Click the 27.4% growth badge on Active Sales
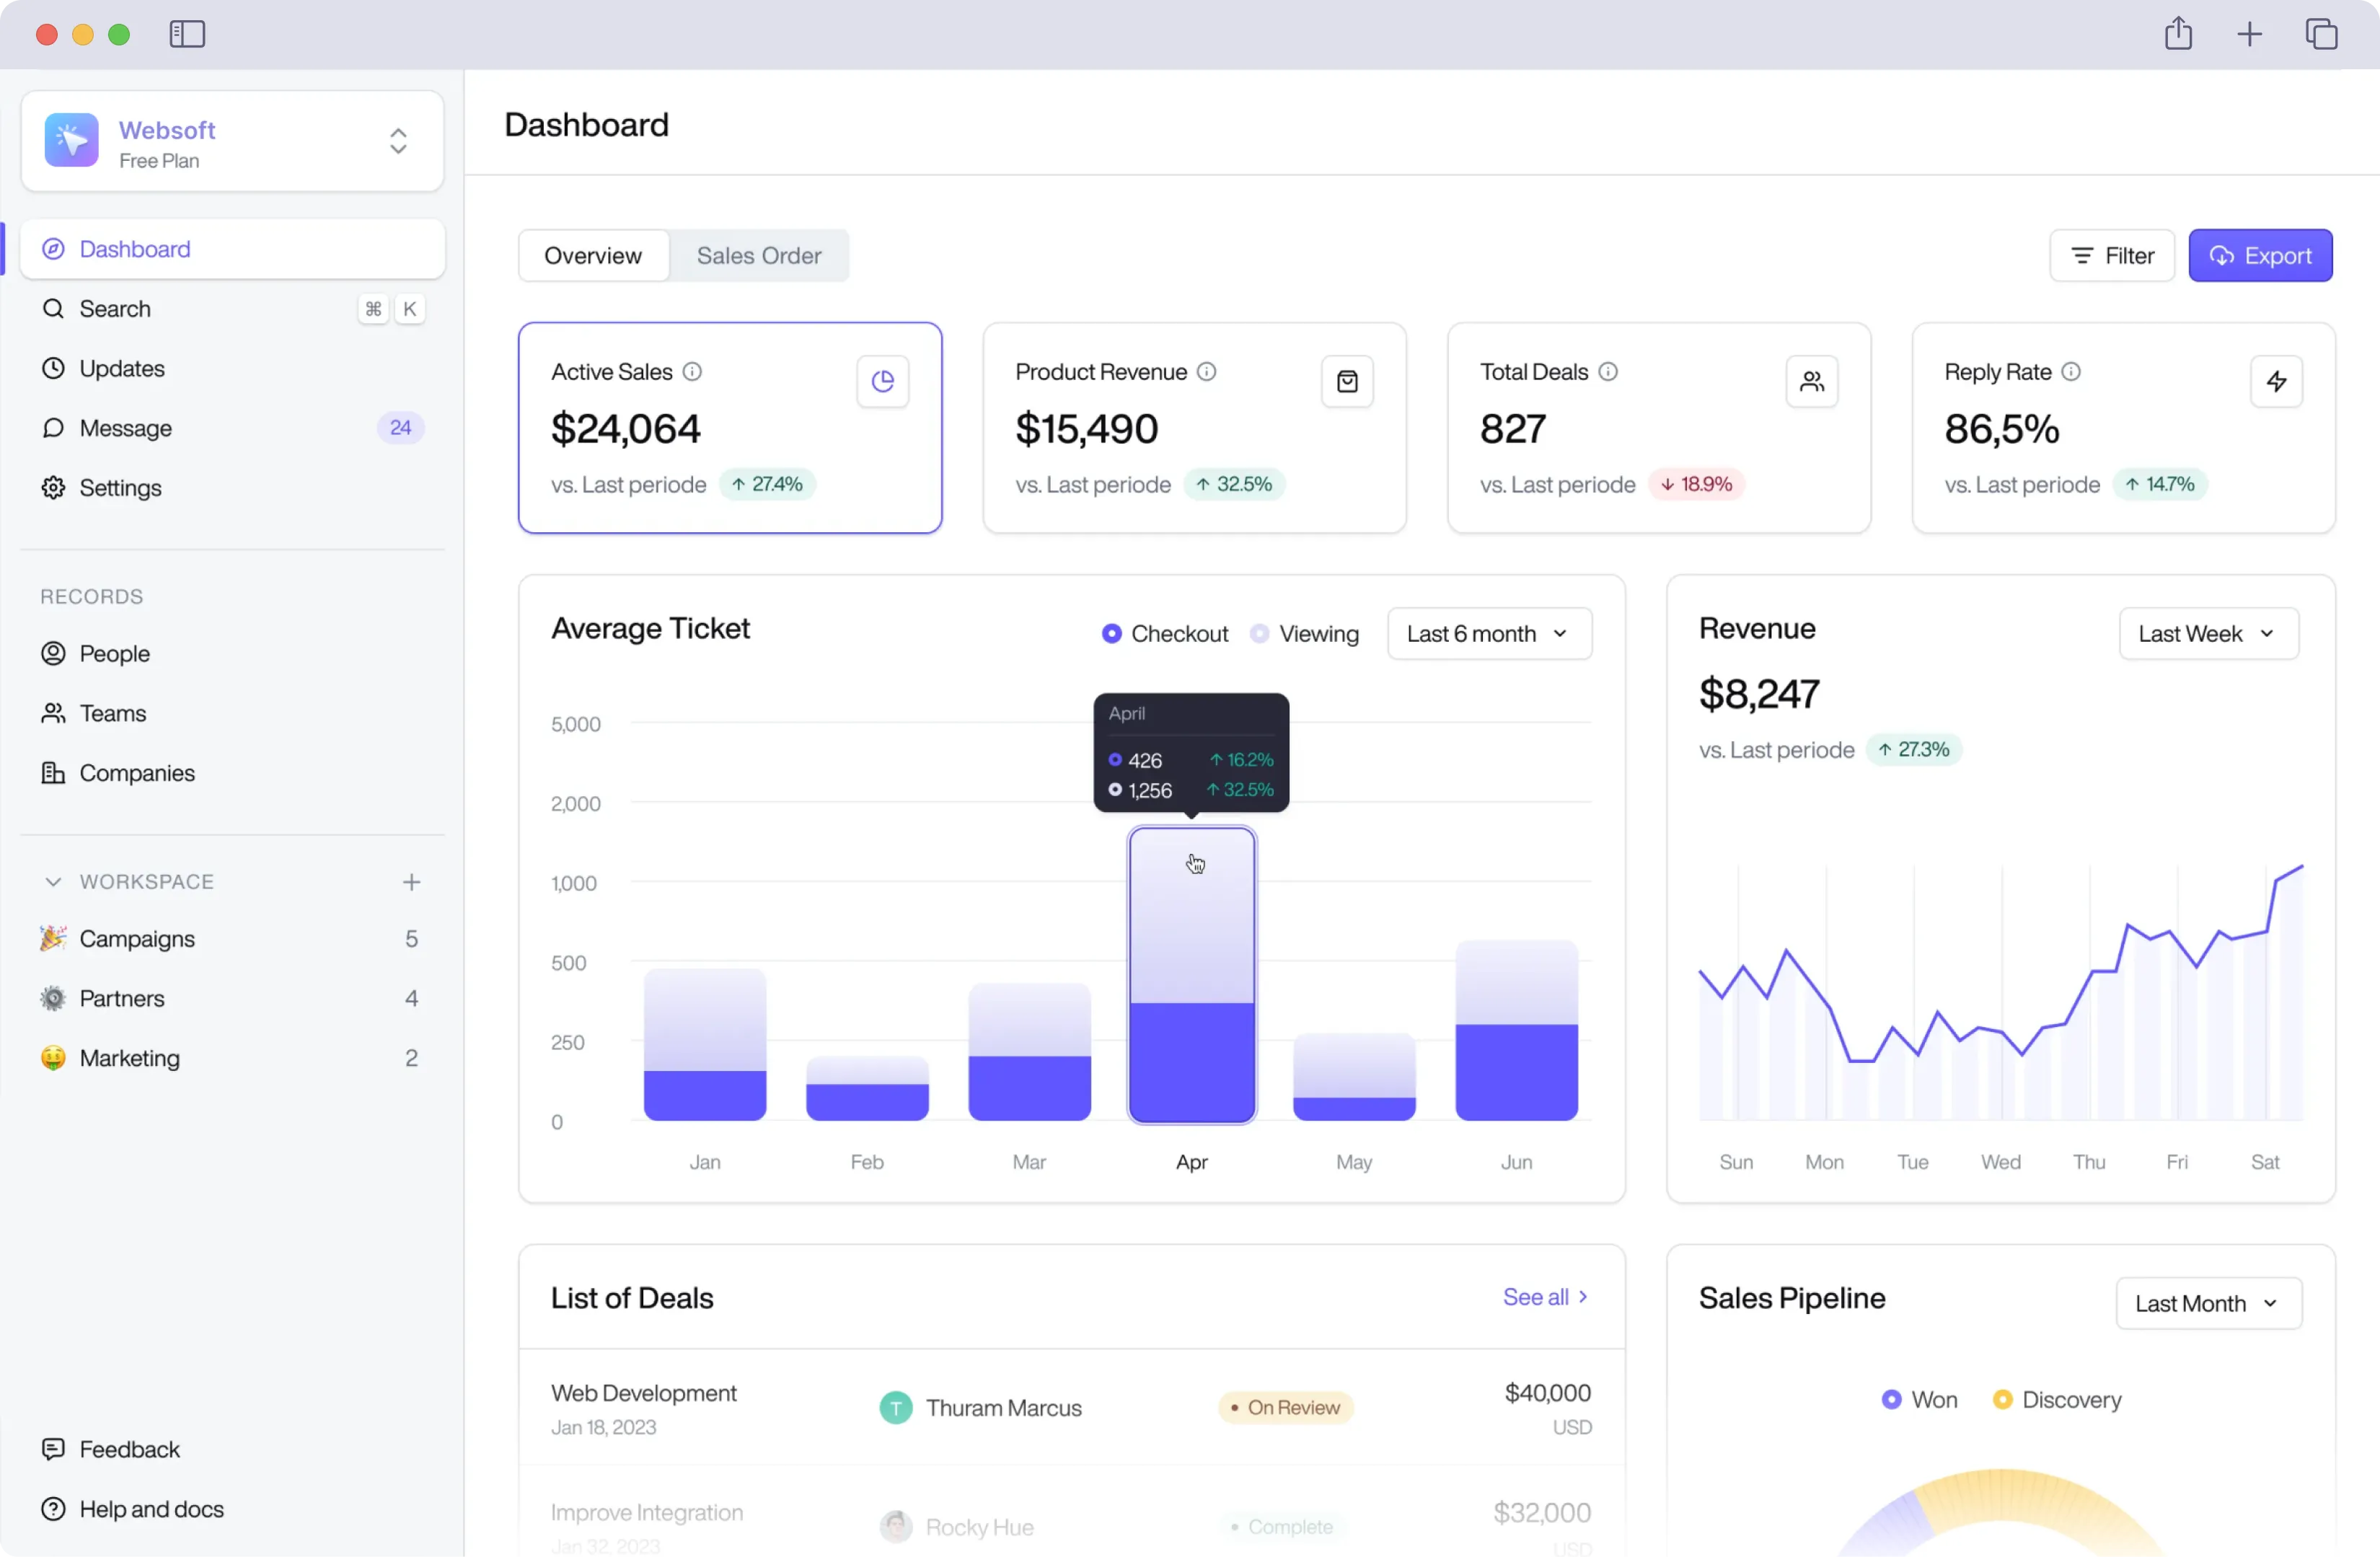This screenshot has width=2380, height=1557. tap(767, 484)
